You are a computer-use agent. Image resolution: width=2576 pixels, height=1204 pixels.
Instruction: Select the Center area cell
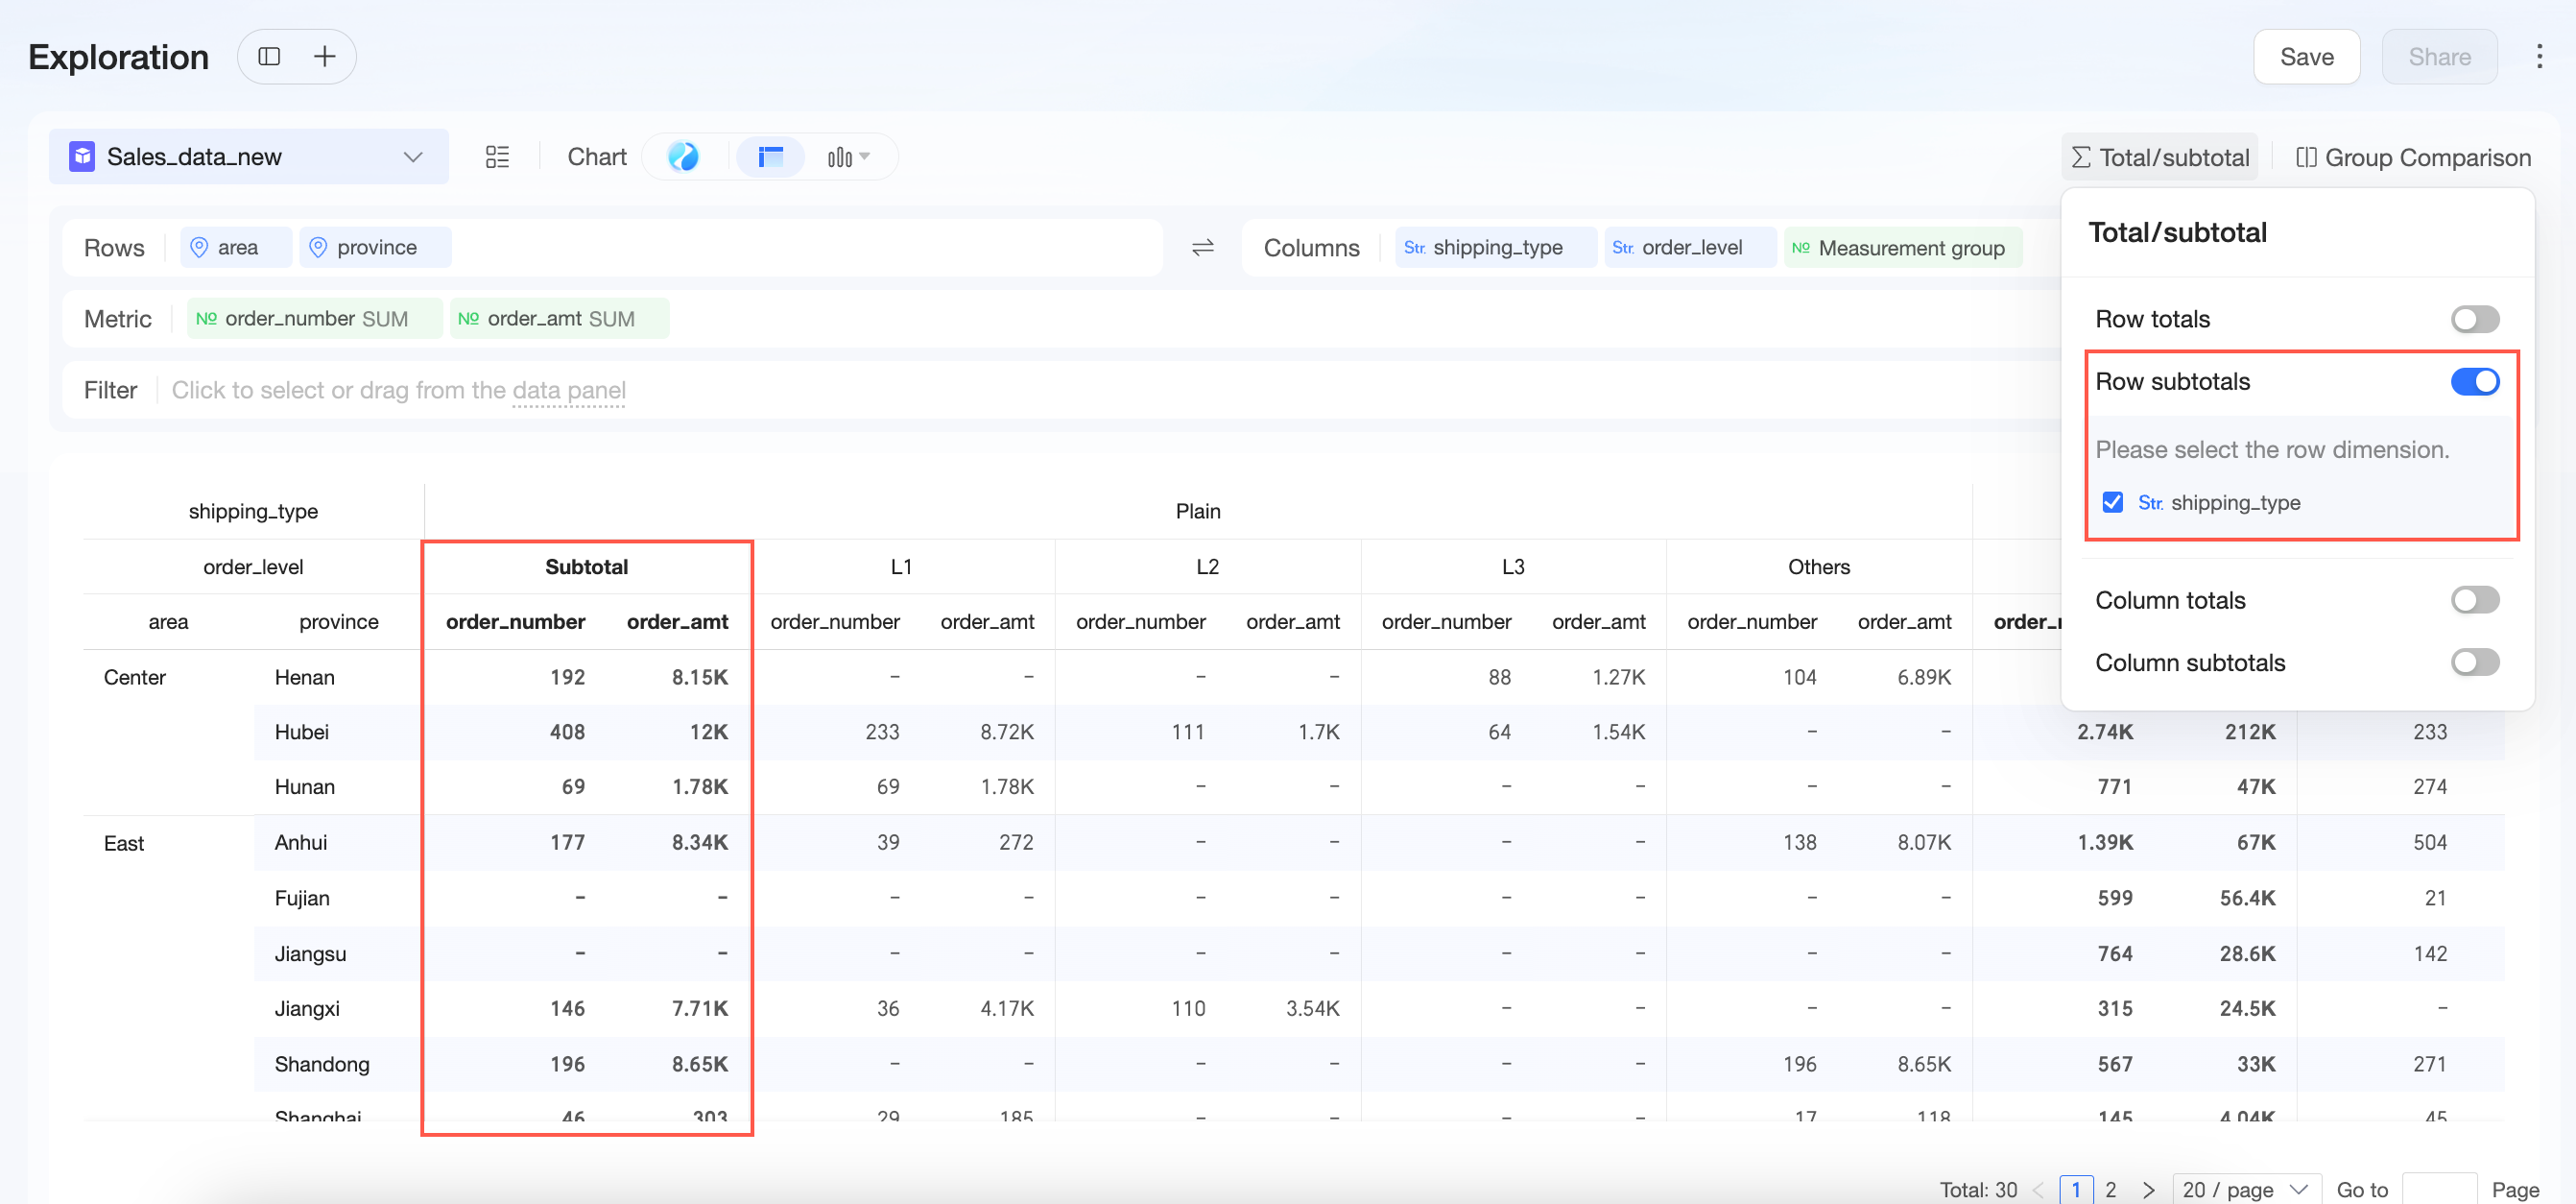pos(135,677)
